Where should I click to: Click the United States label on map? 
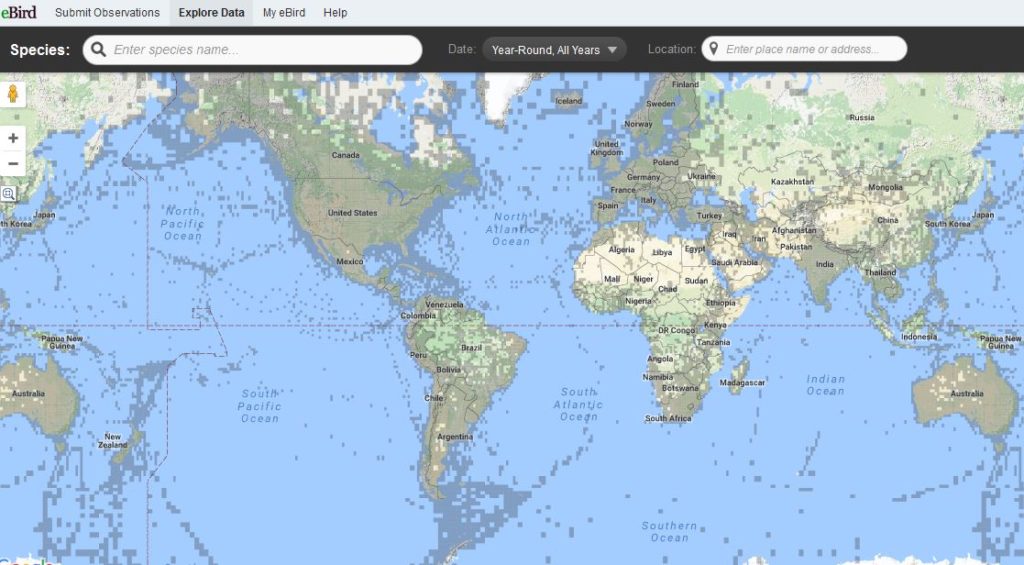[x=353, y=213]
